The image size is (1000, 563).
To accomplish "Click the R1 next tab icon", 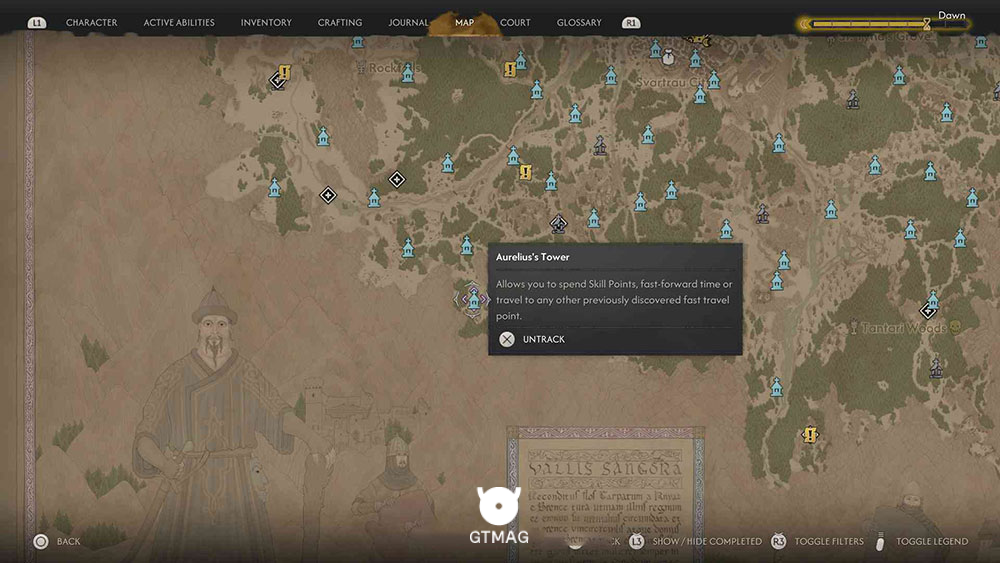I will click(631, 23).
